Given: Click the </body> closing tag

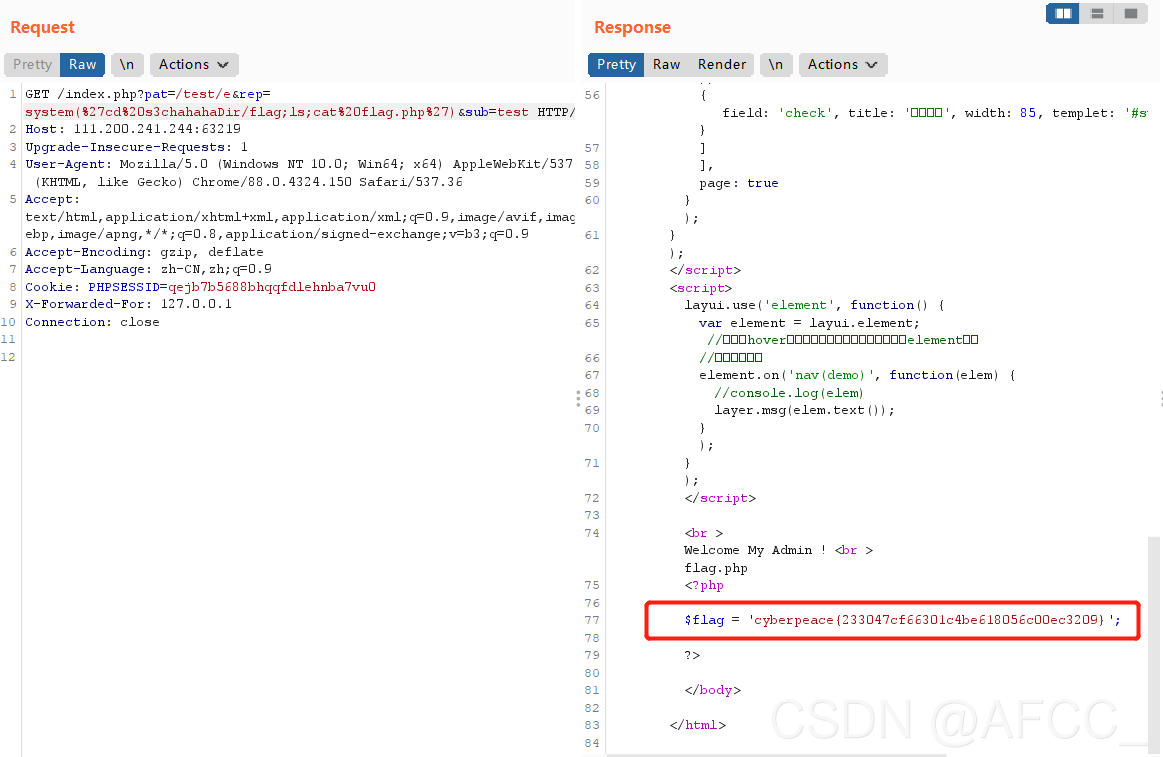Looking at the screenshot, I should 713,690.
